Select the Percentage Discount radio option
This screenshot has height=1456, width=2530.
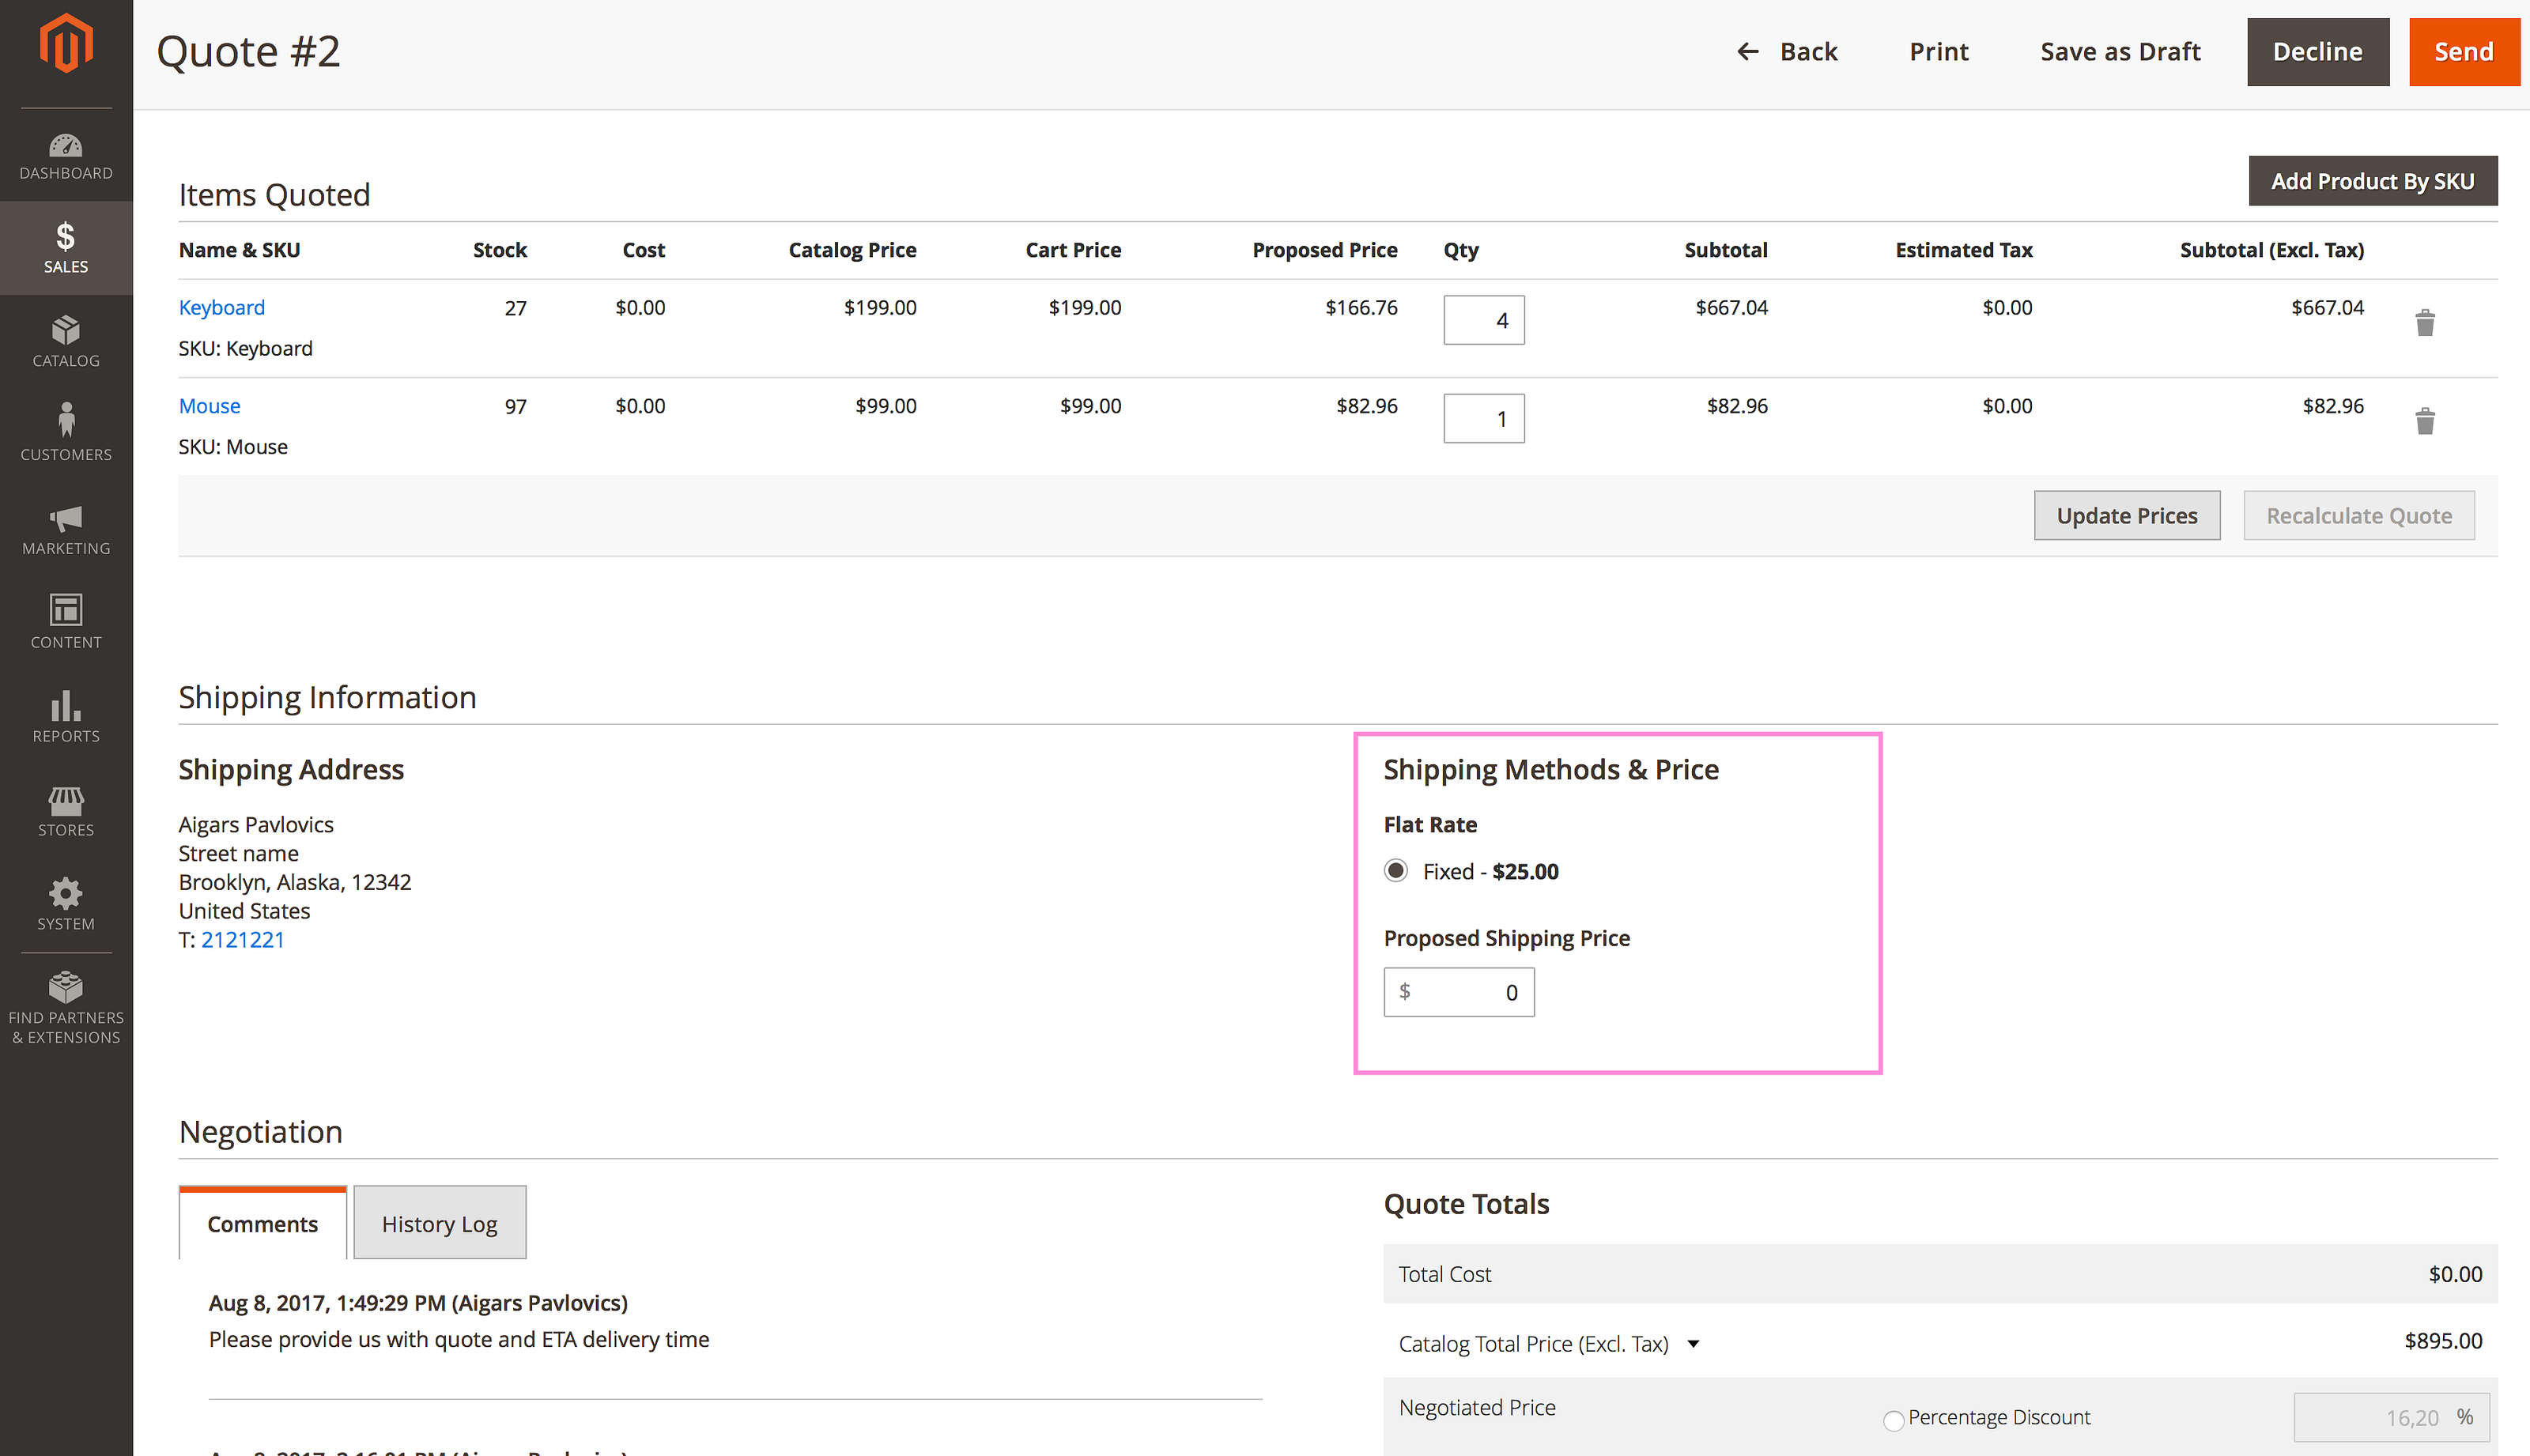tap(1893, 1420)
